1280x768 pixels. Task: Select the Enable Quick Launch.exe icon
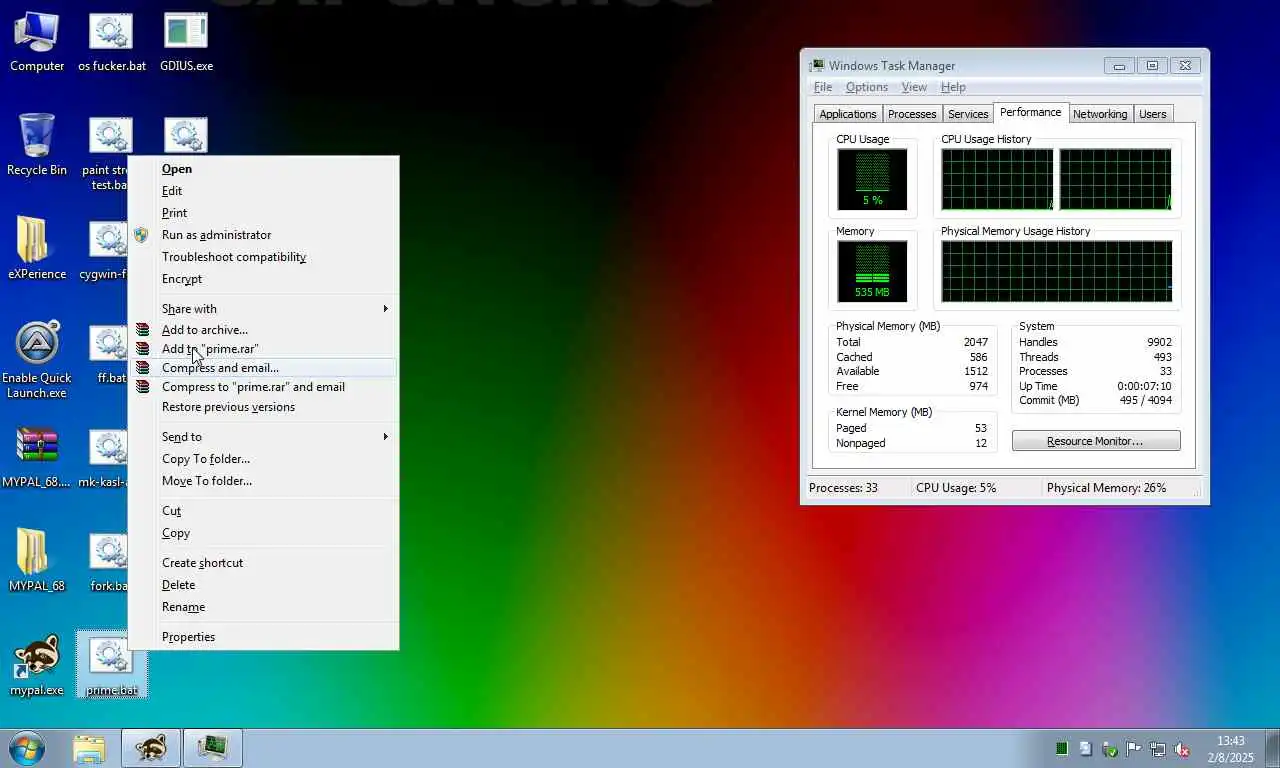[37, 360]
